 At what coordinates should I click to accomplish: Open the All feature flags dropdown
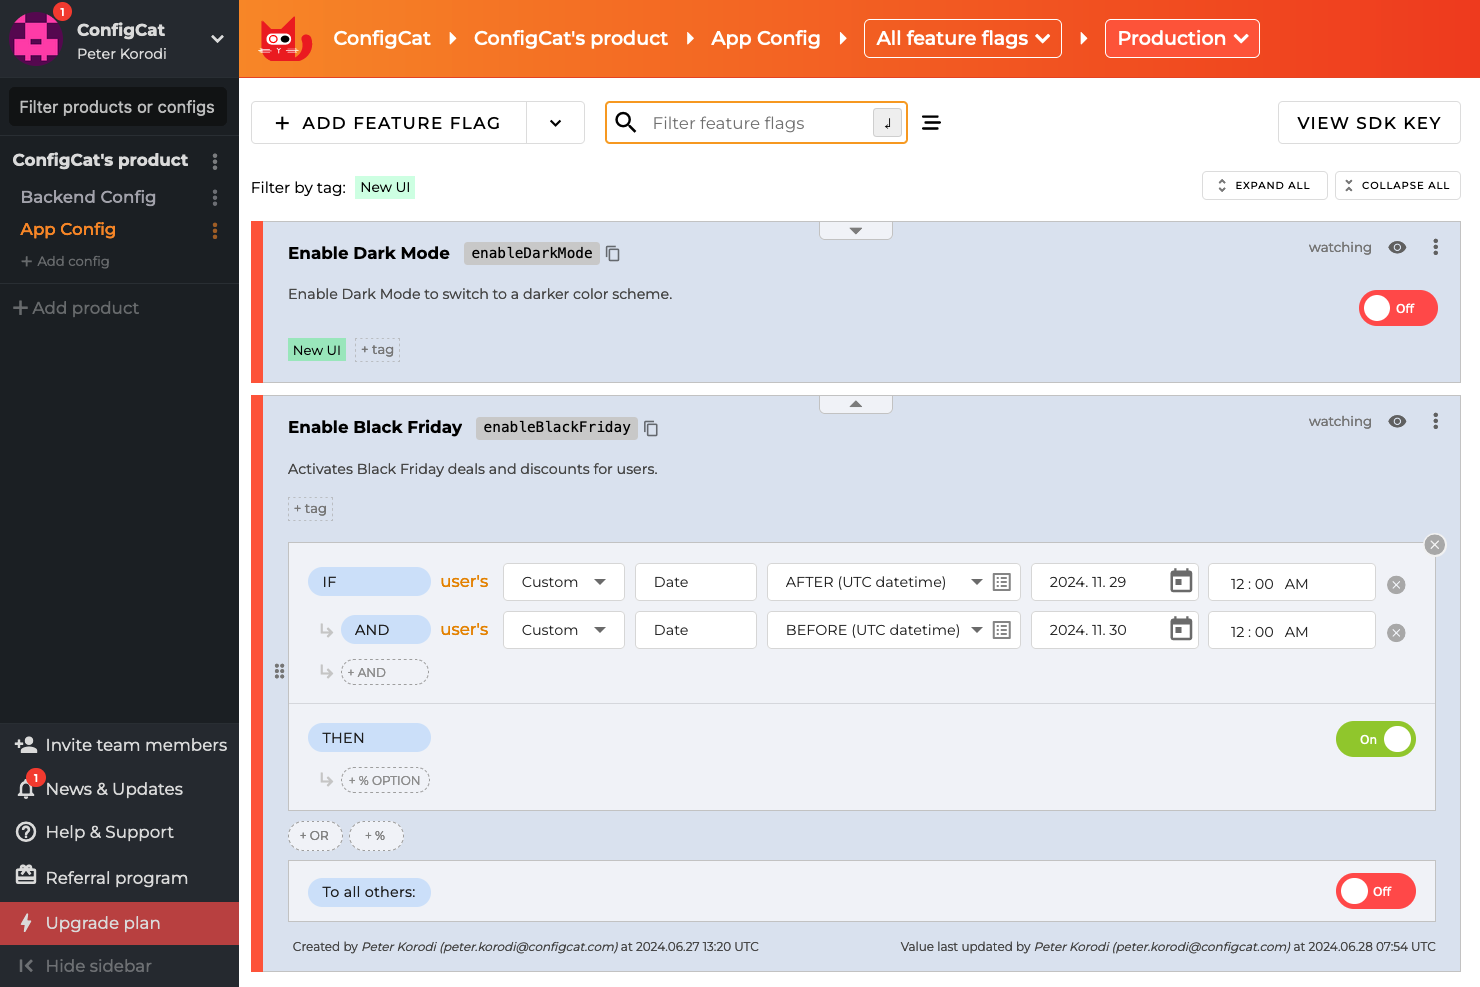[x=963, y=38]
